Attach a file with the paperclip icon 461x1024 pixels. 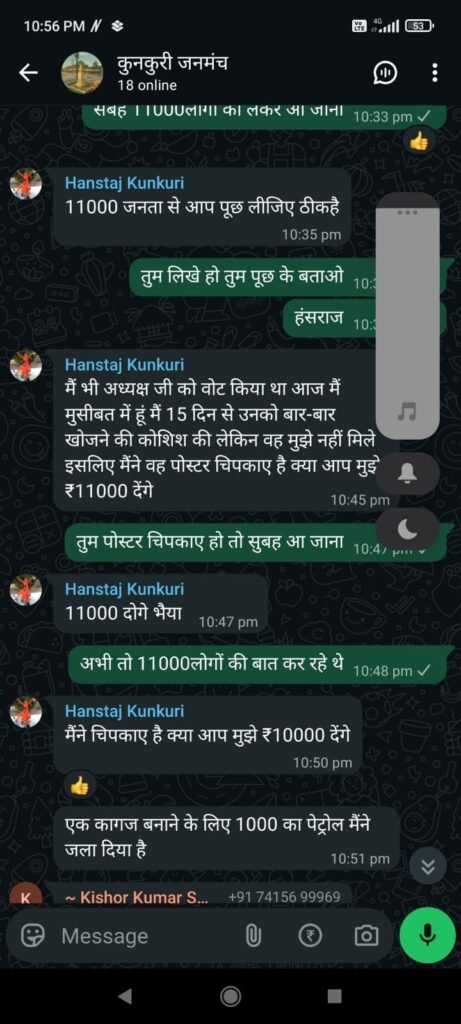253,936
